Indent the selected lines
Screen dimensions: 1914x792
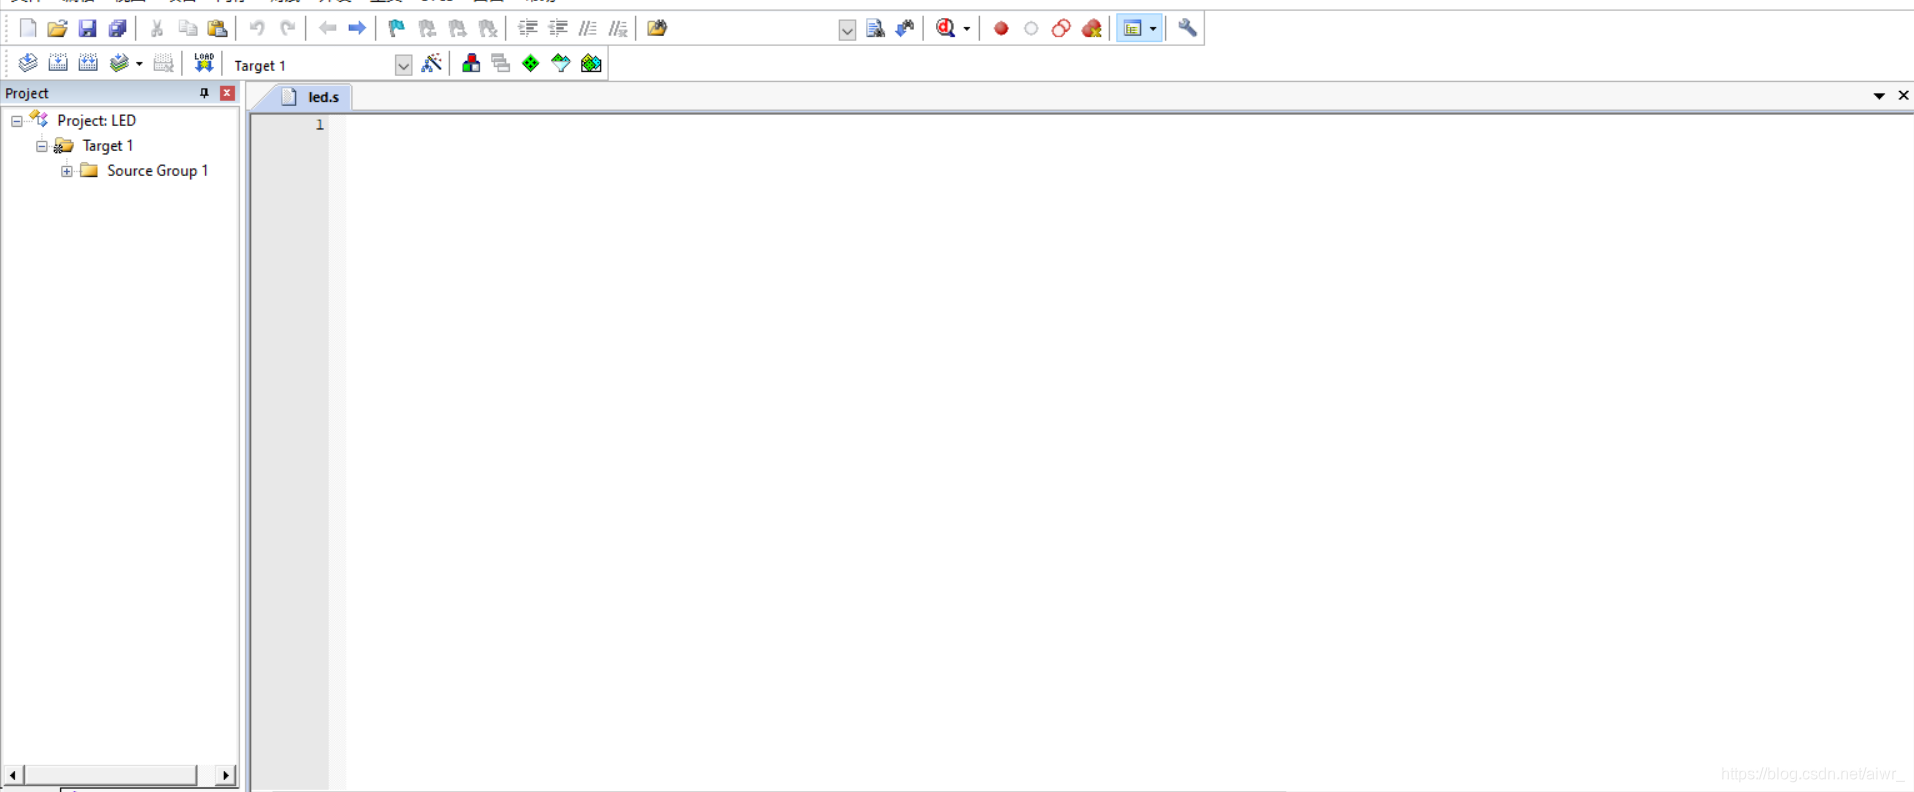(x=527, y=28)
